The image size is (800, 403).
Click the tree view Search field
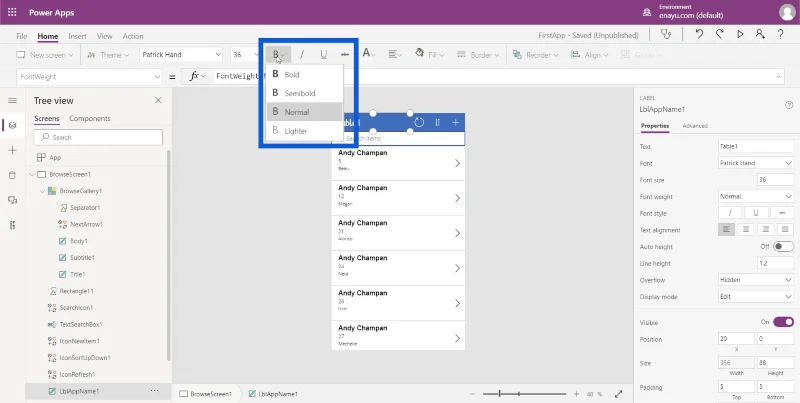coord(98,137)
